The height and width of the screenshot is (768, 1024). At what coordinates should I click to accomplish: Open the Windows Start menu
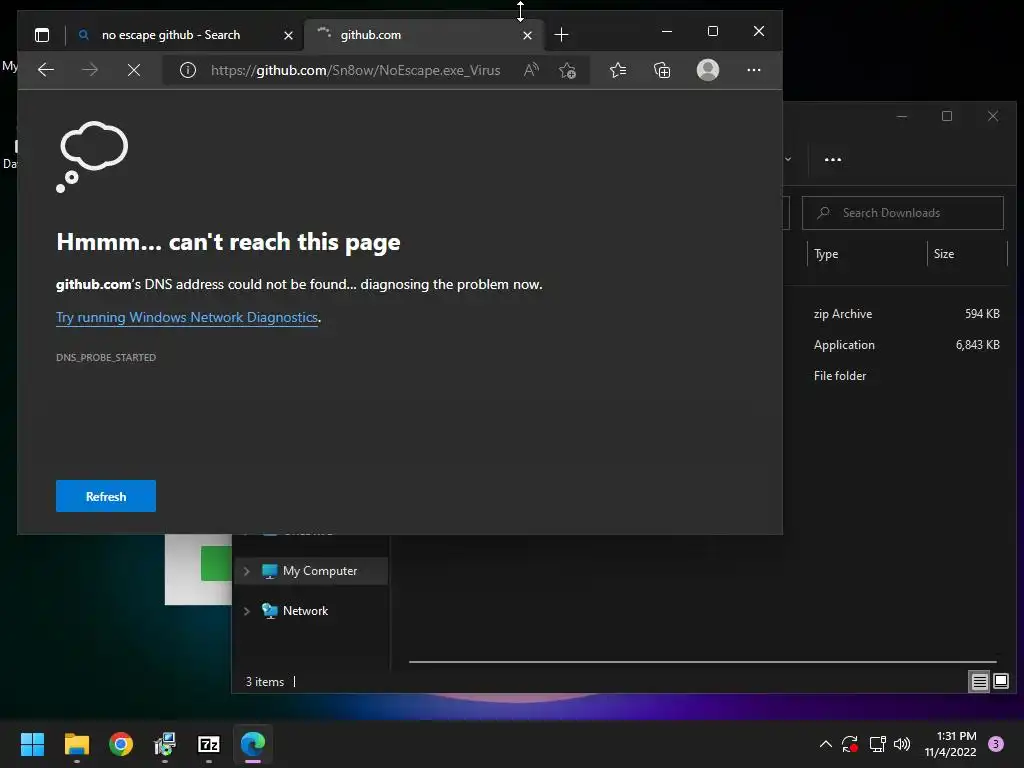tap(32, 744)
